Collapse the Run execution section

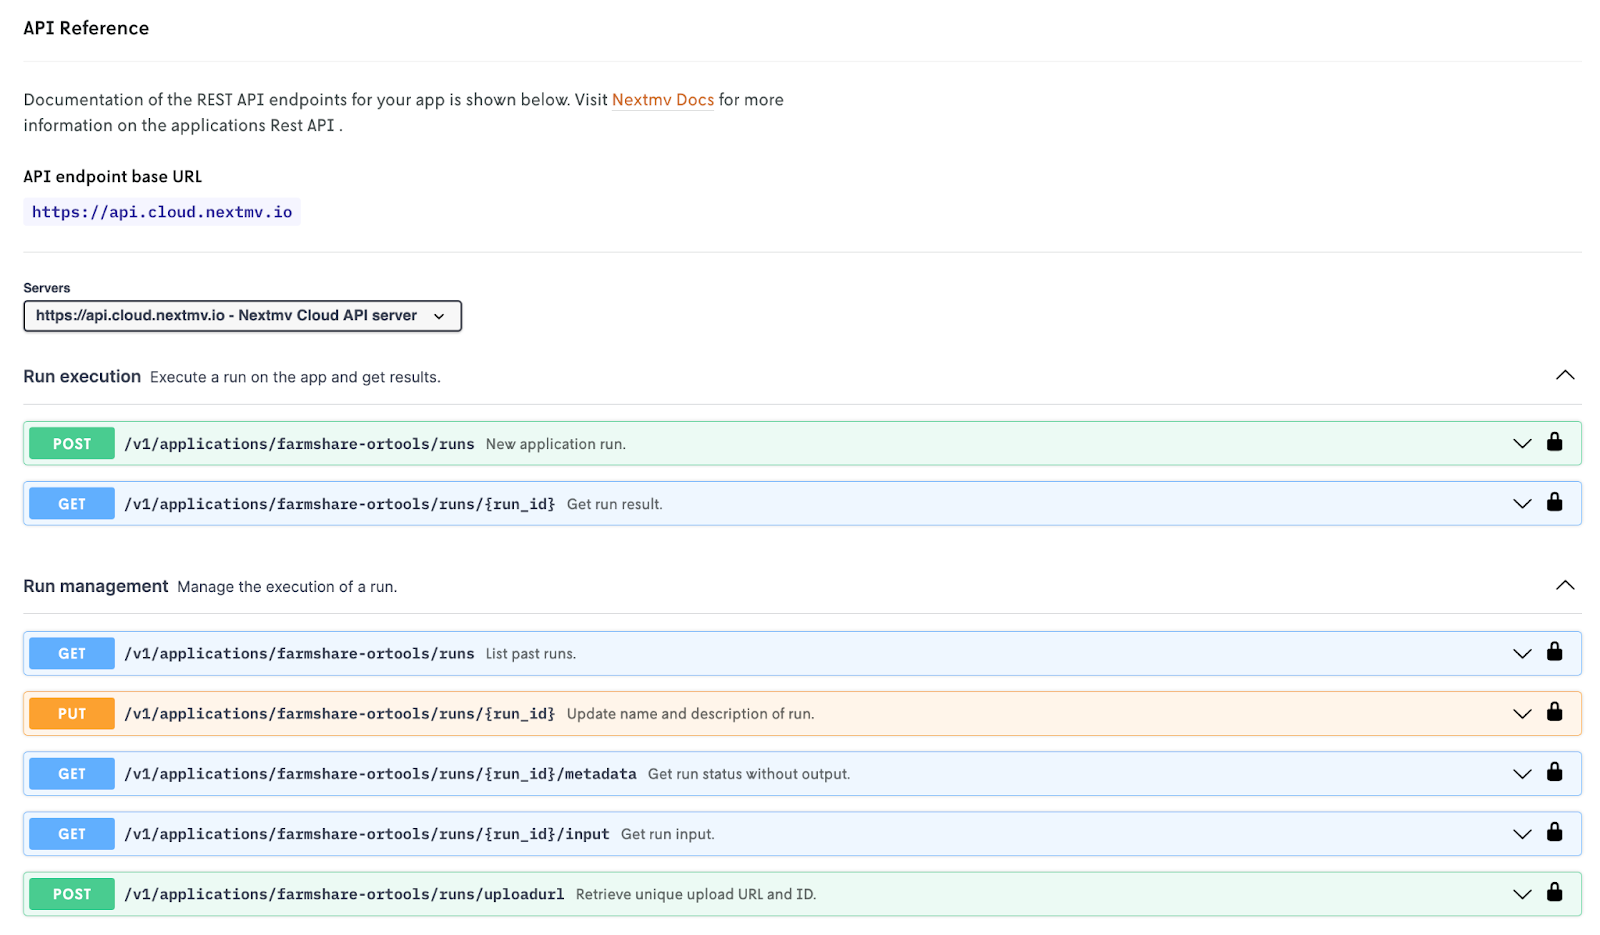pos(1565,376)
